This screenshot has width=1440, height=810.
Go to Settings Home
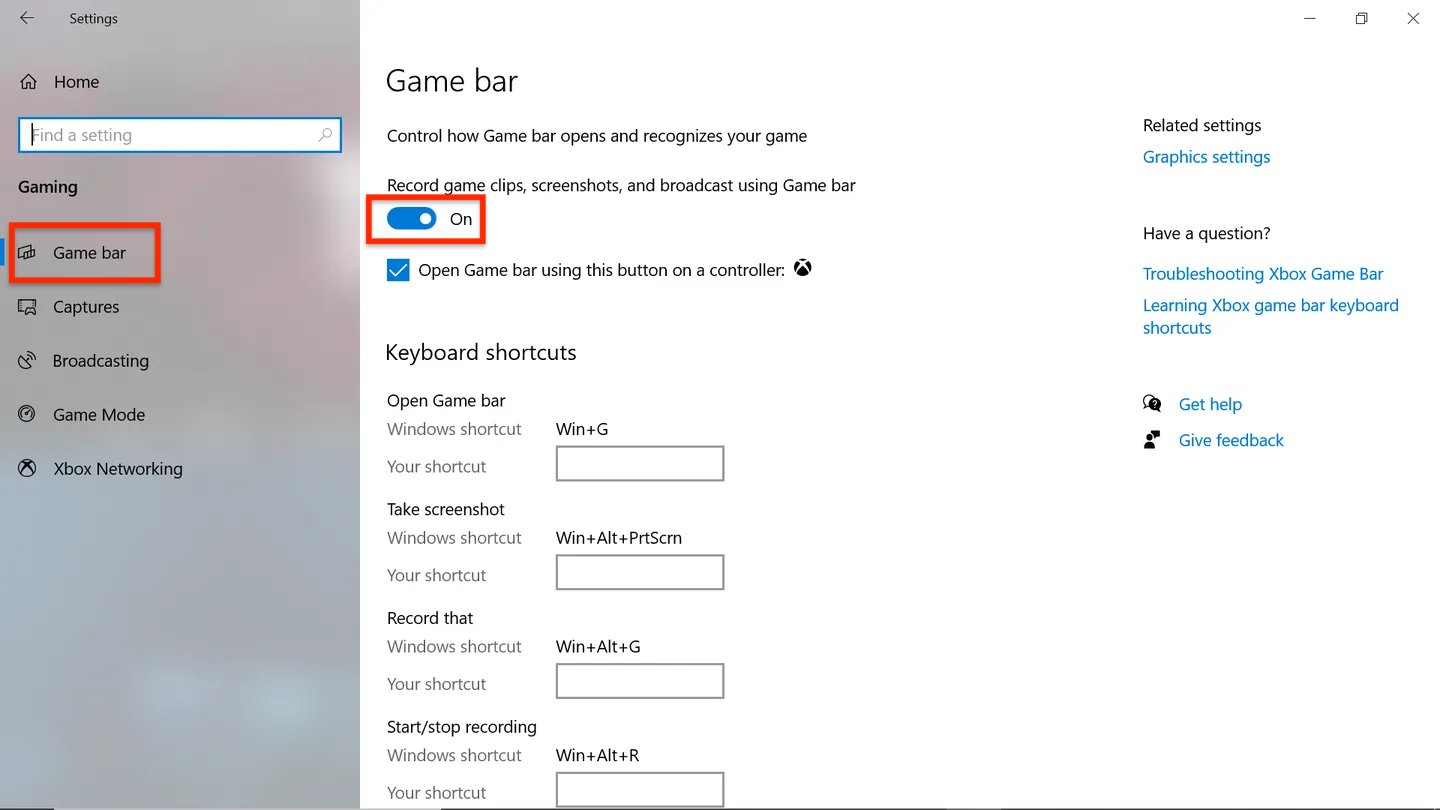tap(76, 82)
